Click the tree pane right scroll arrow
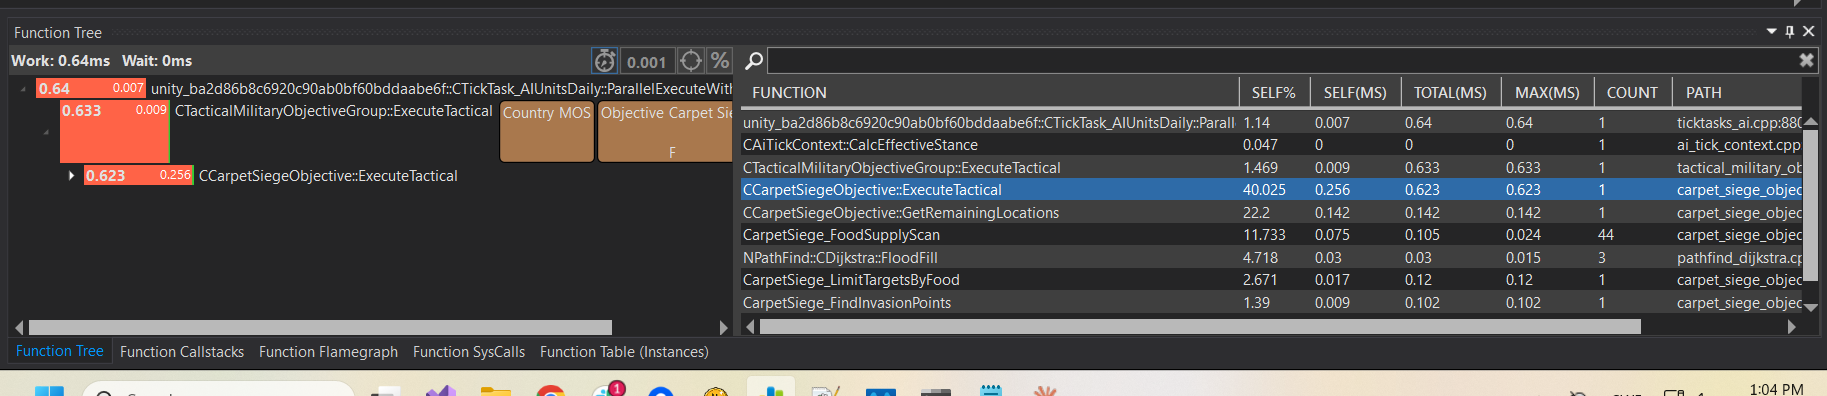Image resolution: width=1827 pixels, height=396 pixels. (x=724, y=327)
